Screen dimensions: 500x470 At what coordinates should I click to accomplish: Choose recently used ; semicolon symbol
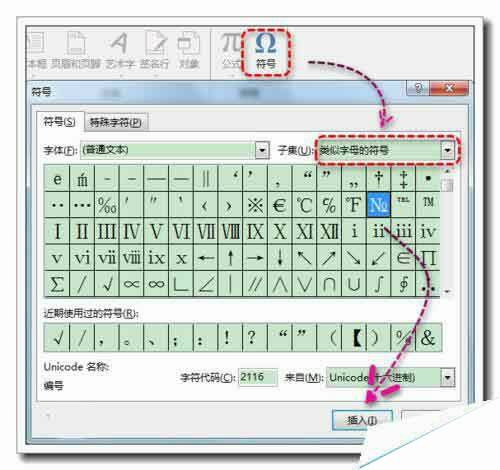pyautogui.click(x=181, y=337)
